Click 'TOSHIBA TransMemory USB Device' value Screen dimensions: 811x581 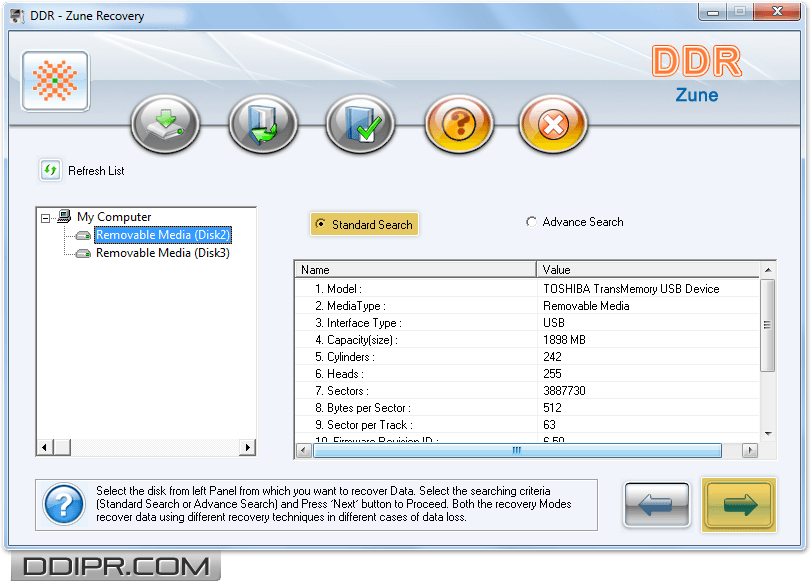point(631,289)
